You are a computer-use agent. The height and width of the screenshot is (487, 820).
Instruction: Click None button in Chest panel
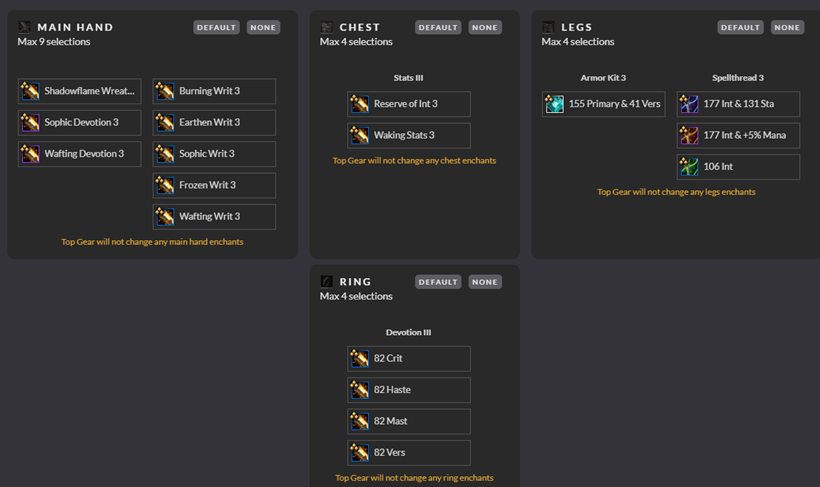click(485, 27)
